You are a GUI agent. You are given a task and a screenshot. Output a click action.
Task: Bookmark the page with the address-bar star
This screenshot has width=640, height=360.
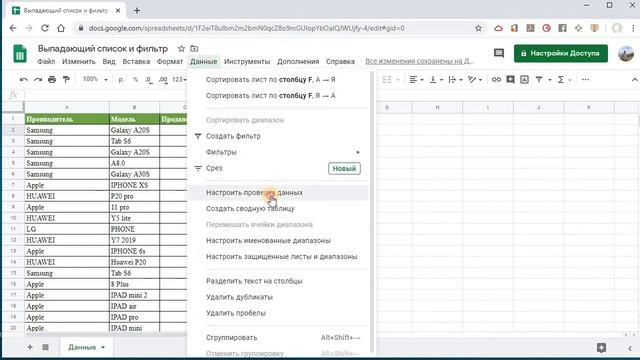click(478, 28)
